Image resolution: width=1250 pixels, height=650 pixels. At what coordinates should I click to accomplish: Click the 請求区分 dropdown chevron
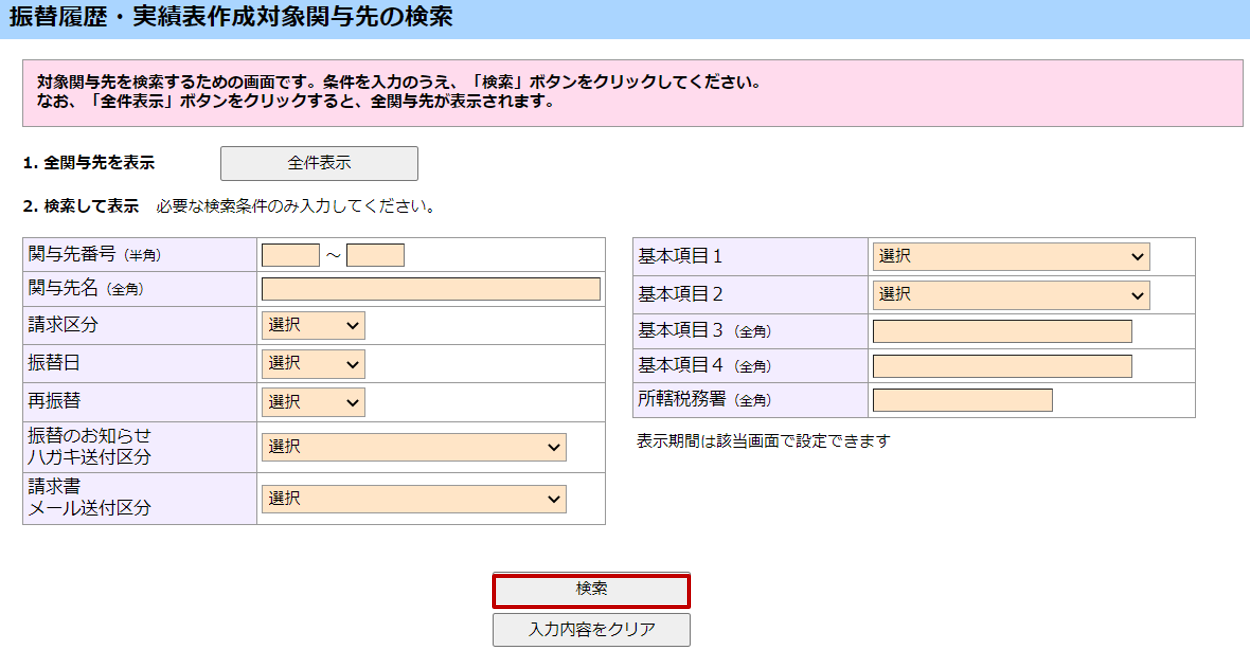click(352, 326)
